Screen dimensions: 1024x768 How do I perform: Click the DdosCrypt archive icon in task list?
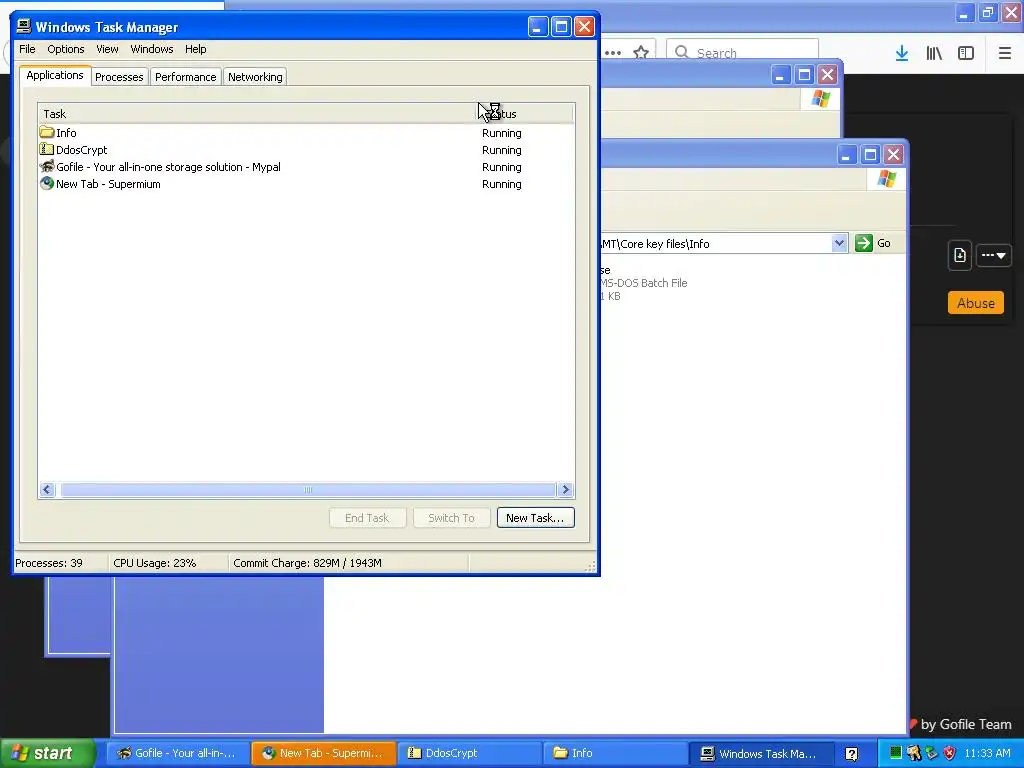coord(46,150)
